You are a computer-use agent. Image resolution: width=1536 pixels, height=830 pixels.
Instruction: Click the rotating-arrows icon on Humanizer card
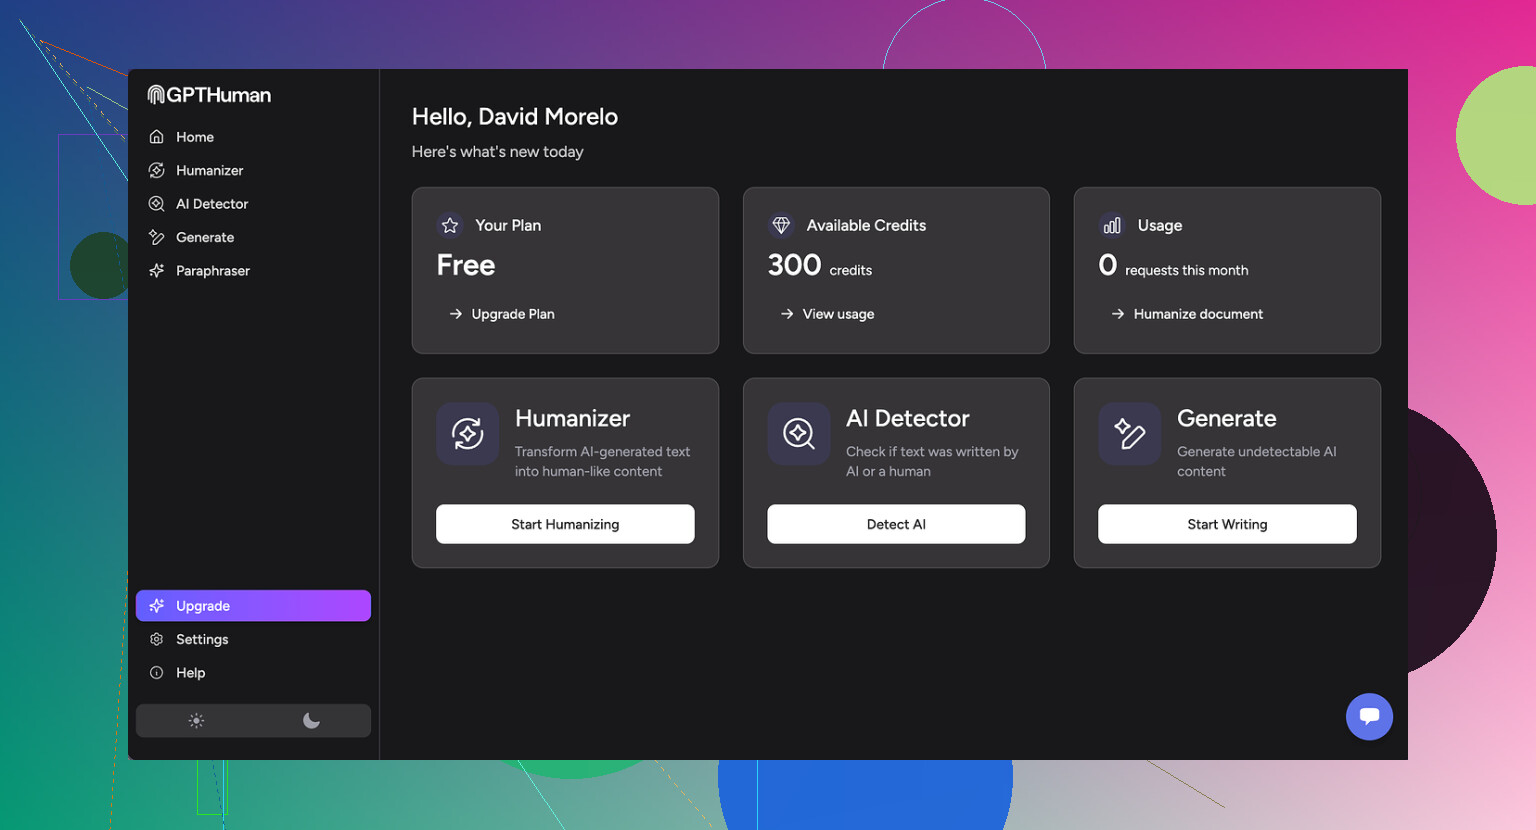467,434
